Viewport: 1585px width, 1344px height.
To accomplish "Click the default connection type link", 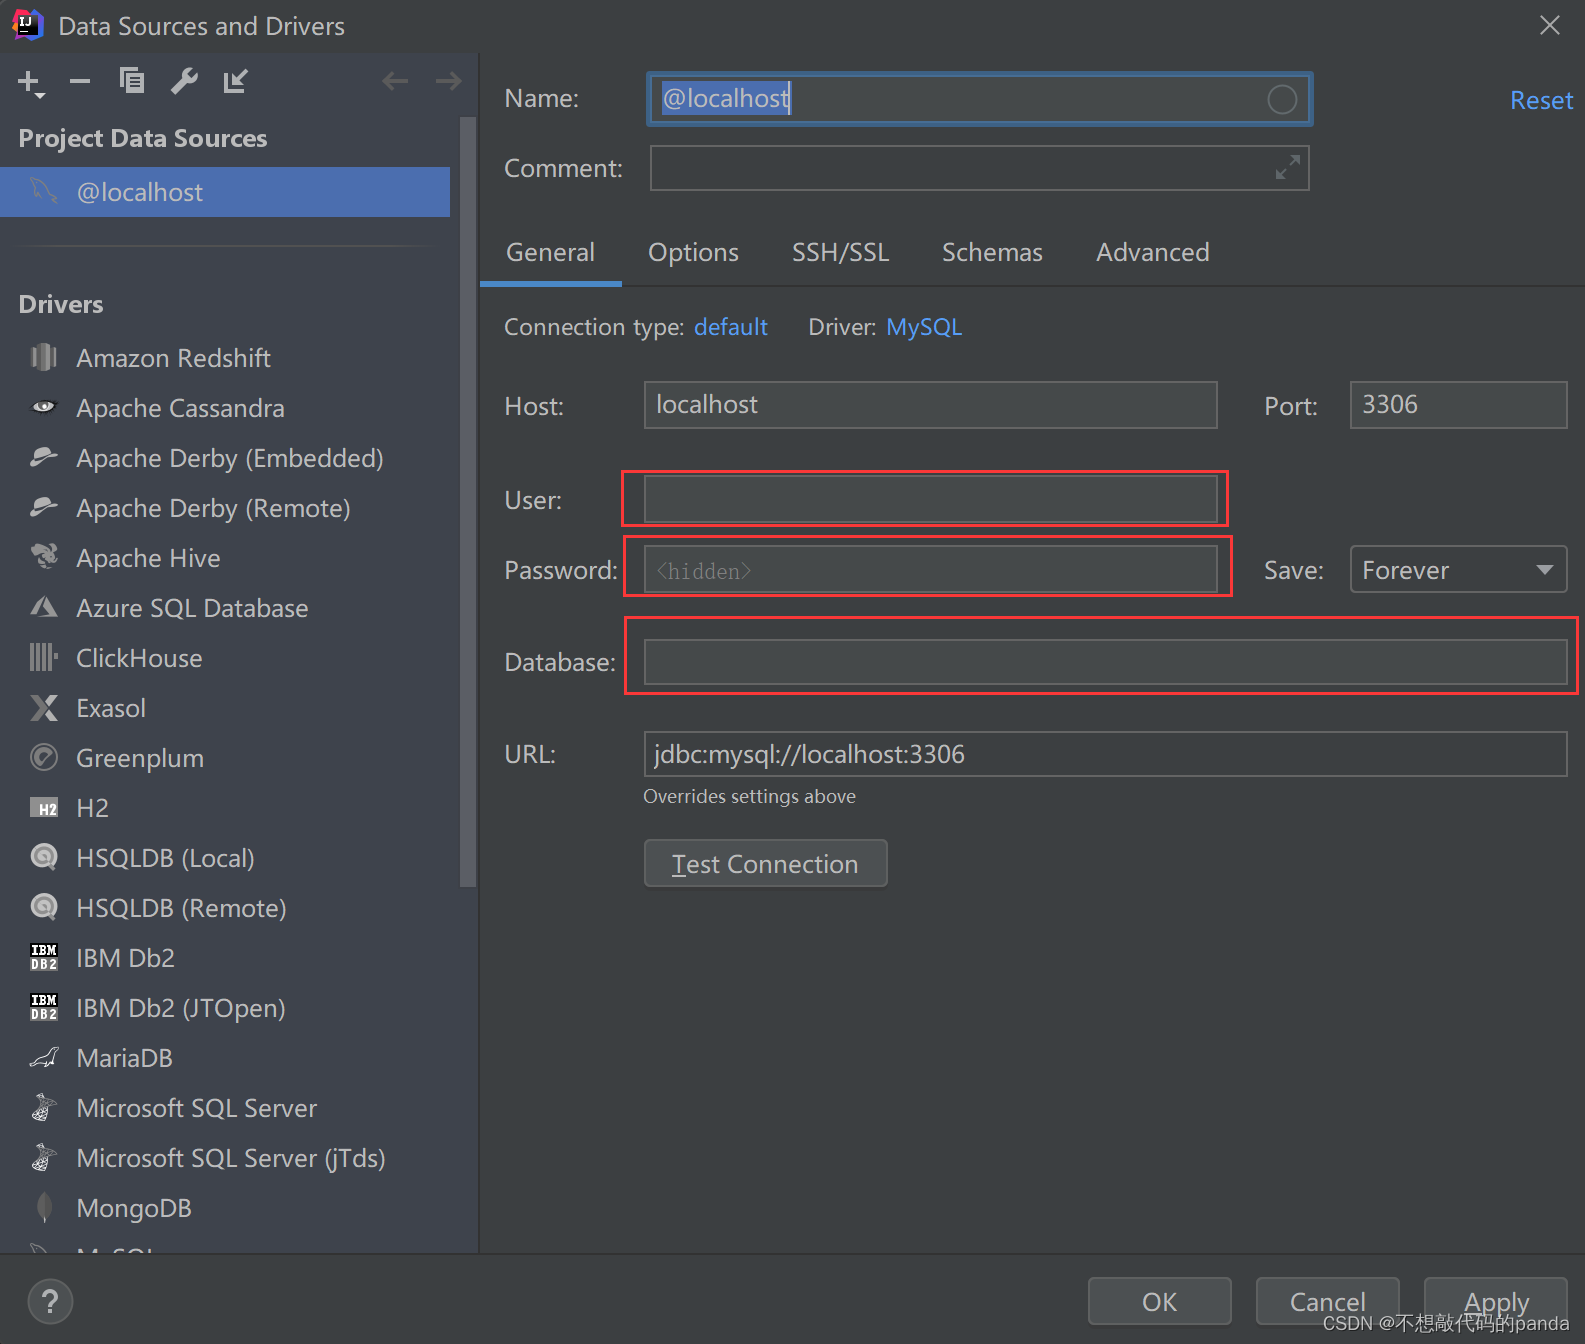I will [731, 327].
